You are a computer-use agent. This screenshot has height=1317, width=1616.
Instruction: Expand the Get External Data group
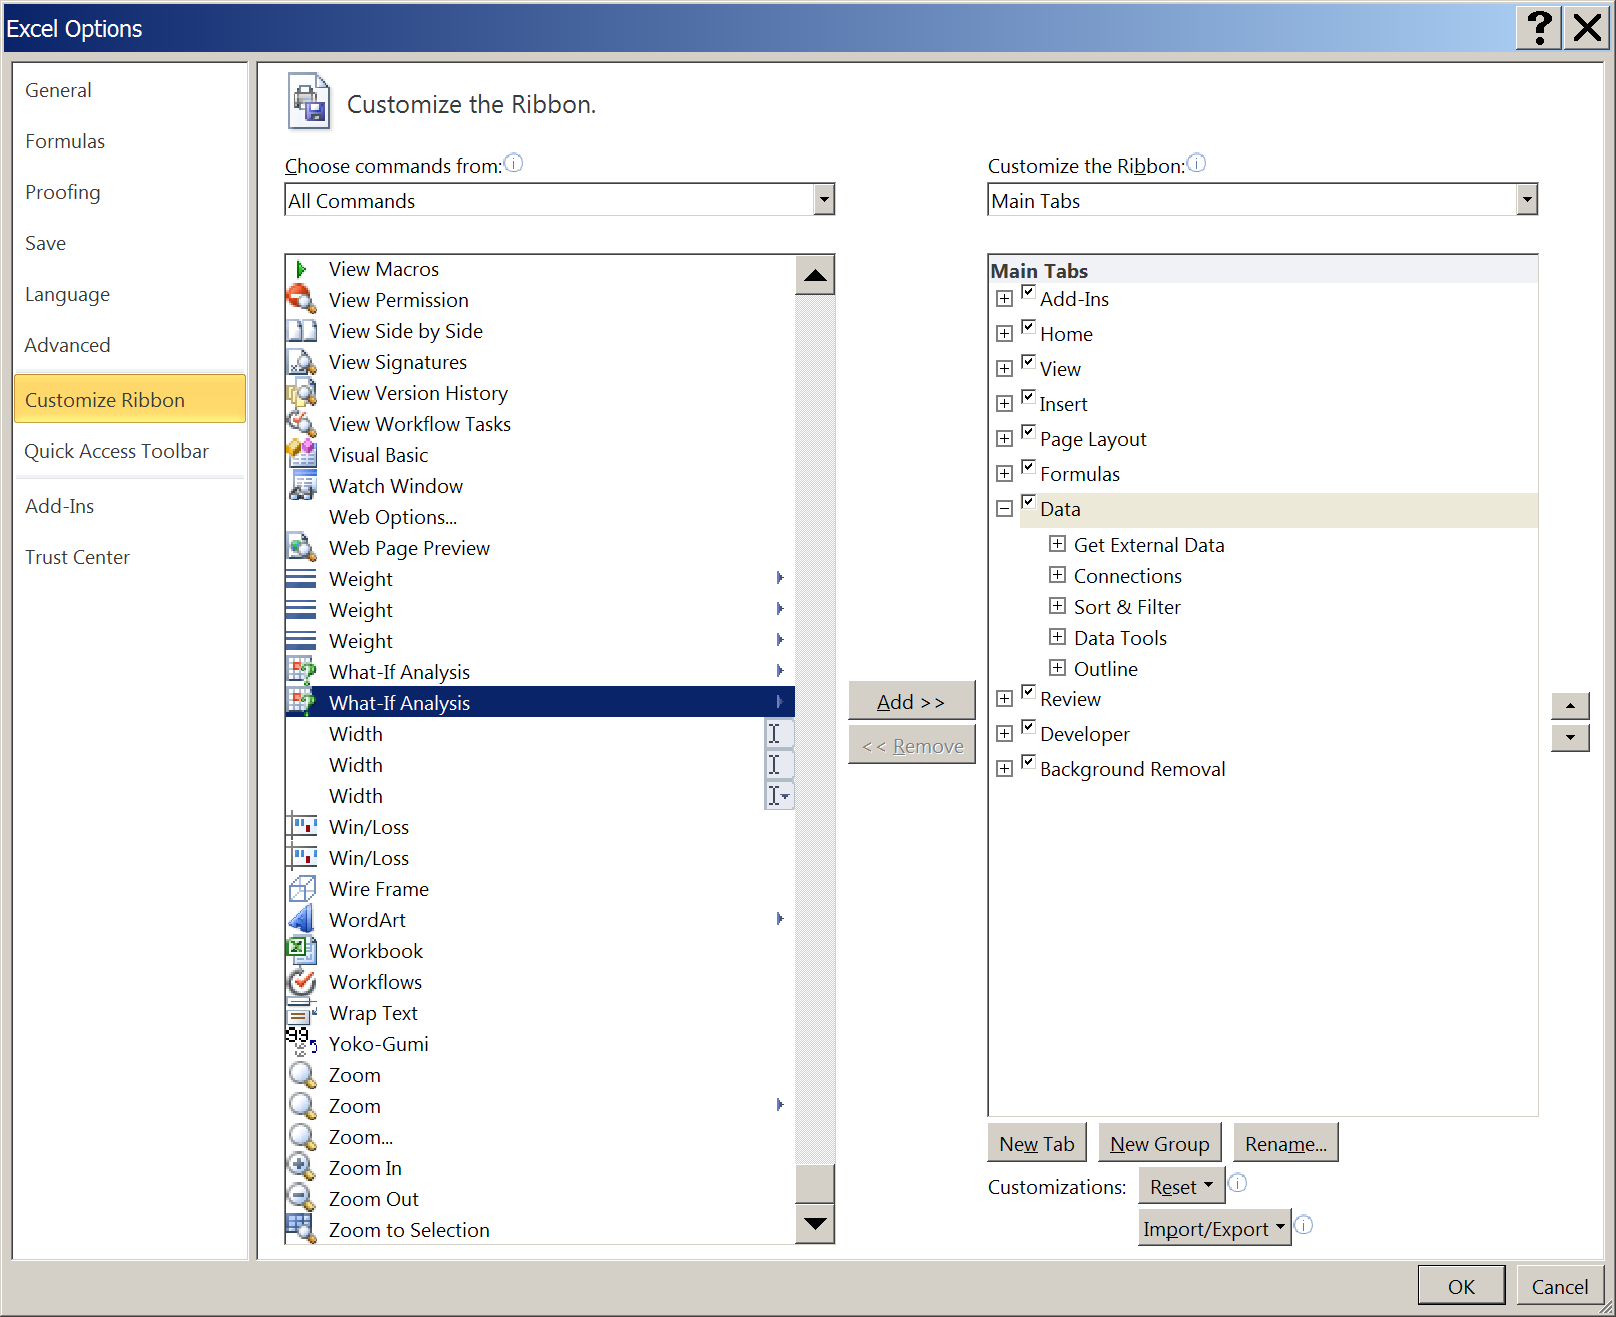click(1057, 544)
